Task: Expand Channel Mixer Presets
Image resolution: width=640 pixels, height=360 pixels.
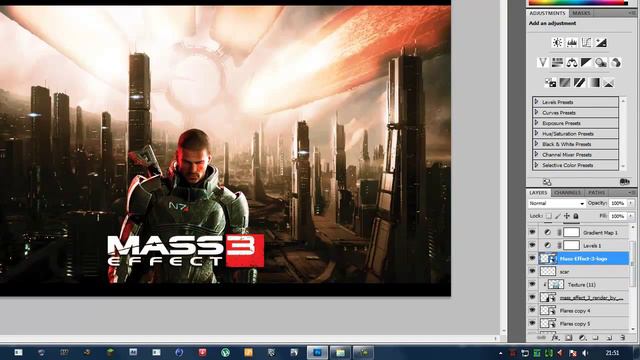Action: 537,154
